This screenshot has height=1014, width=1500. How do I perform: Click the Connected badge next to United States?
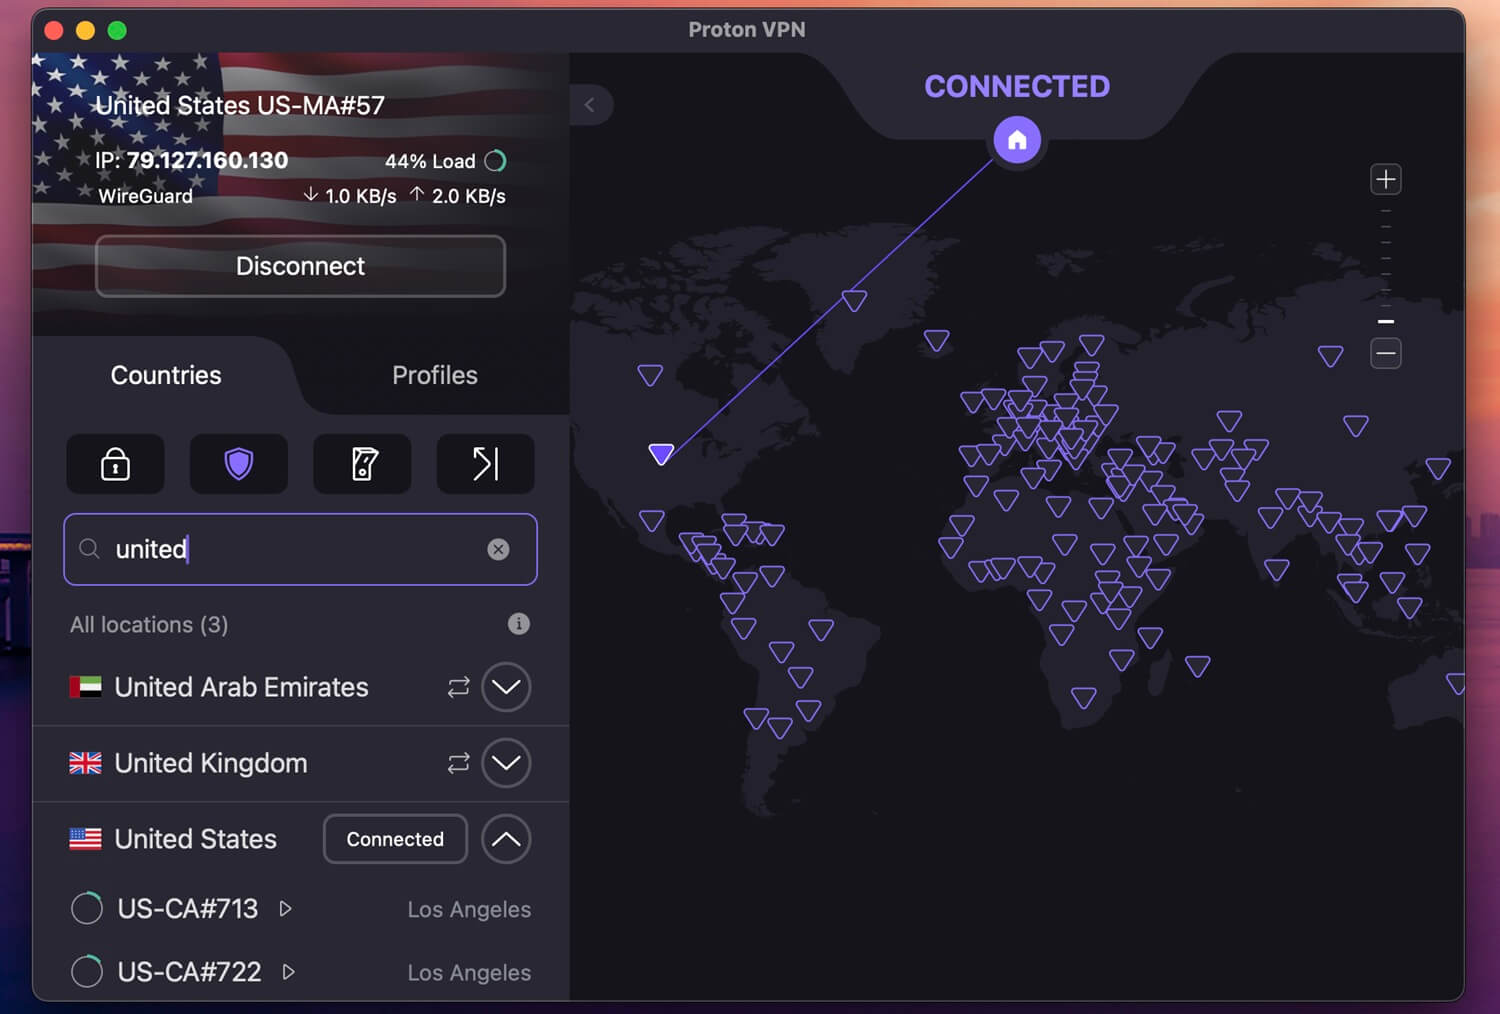pos(394,839)
